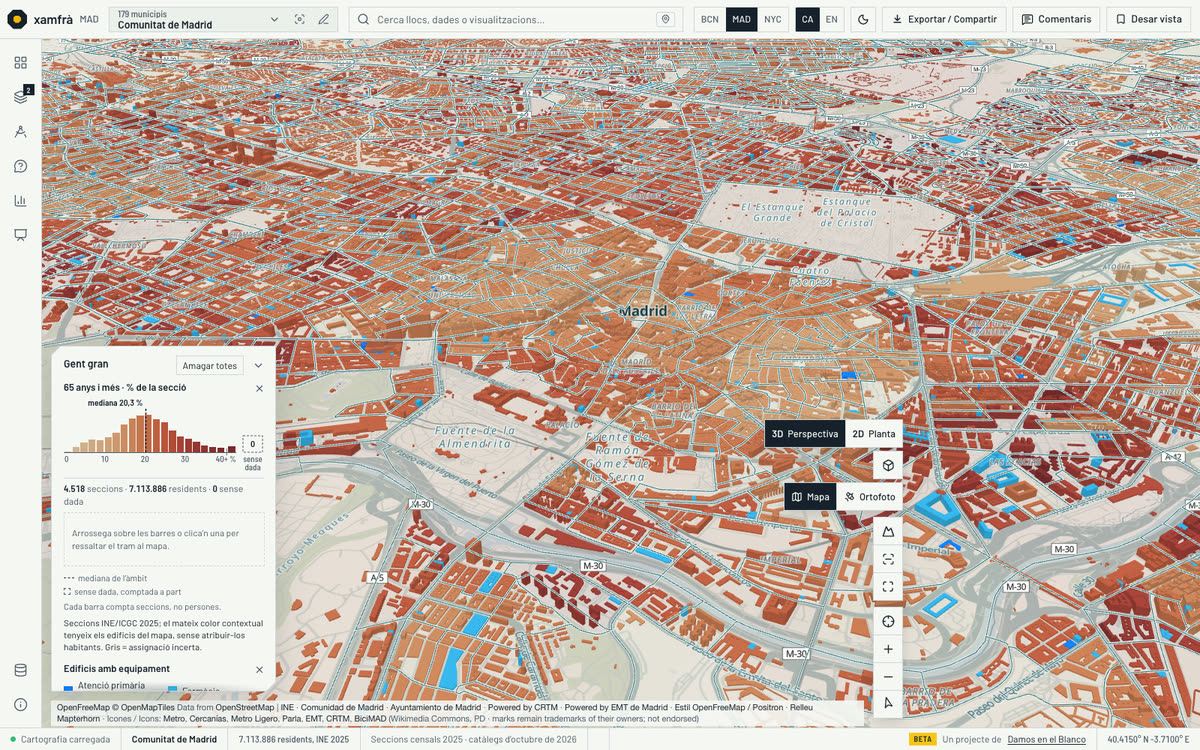Open the info icon at sidebar bottom
The width and height of the screenshot is (1200, 750).
click(x=20, y=704)
